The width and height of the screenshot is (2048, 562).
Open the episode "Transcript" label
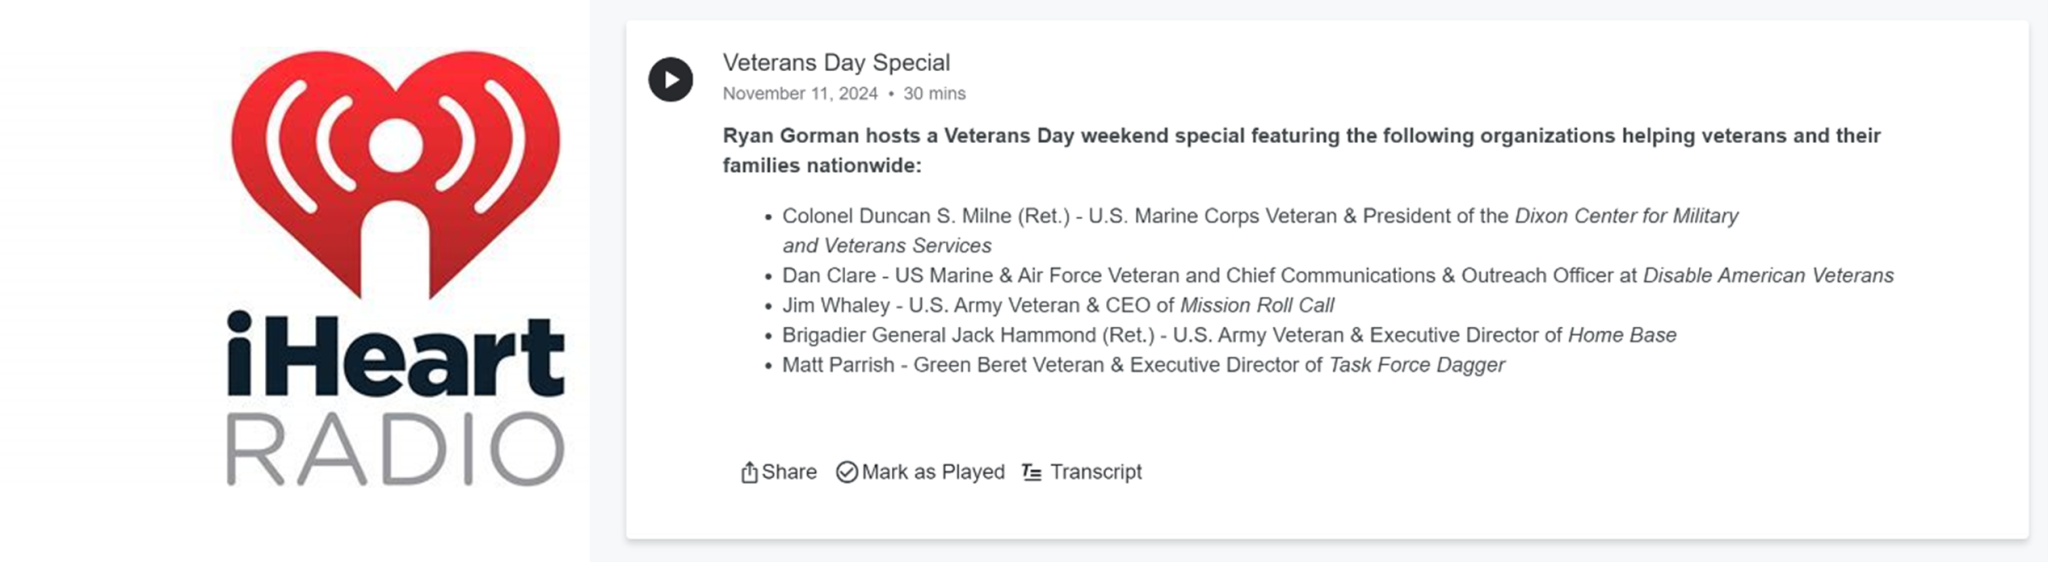1096,472
